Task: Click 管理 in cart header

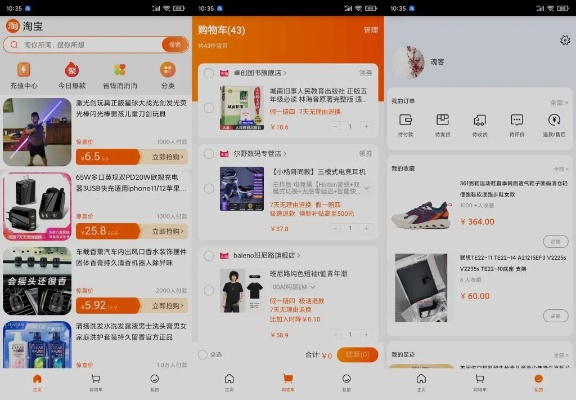Action: pos(371,30)
